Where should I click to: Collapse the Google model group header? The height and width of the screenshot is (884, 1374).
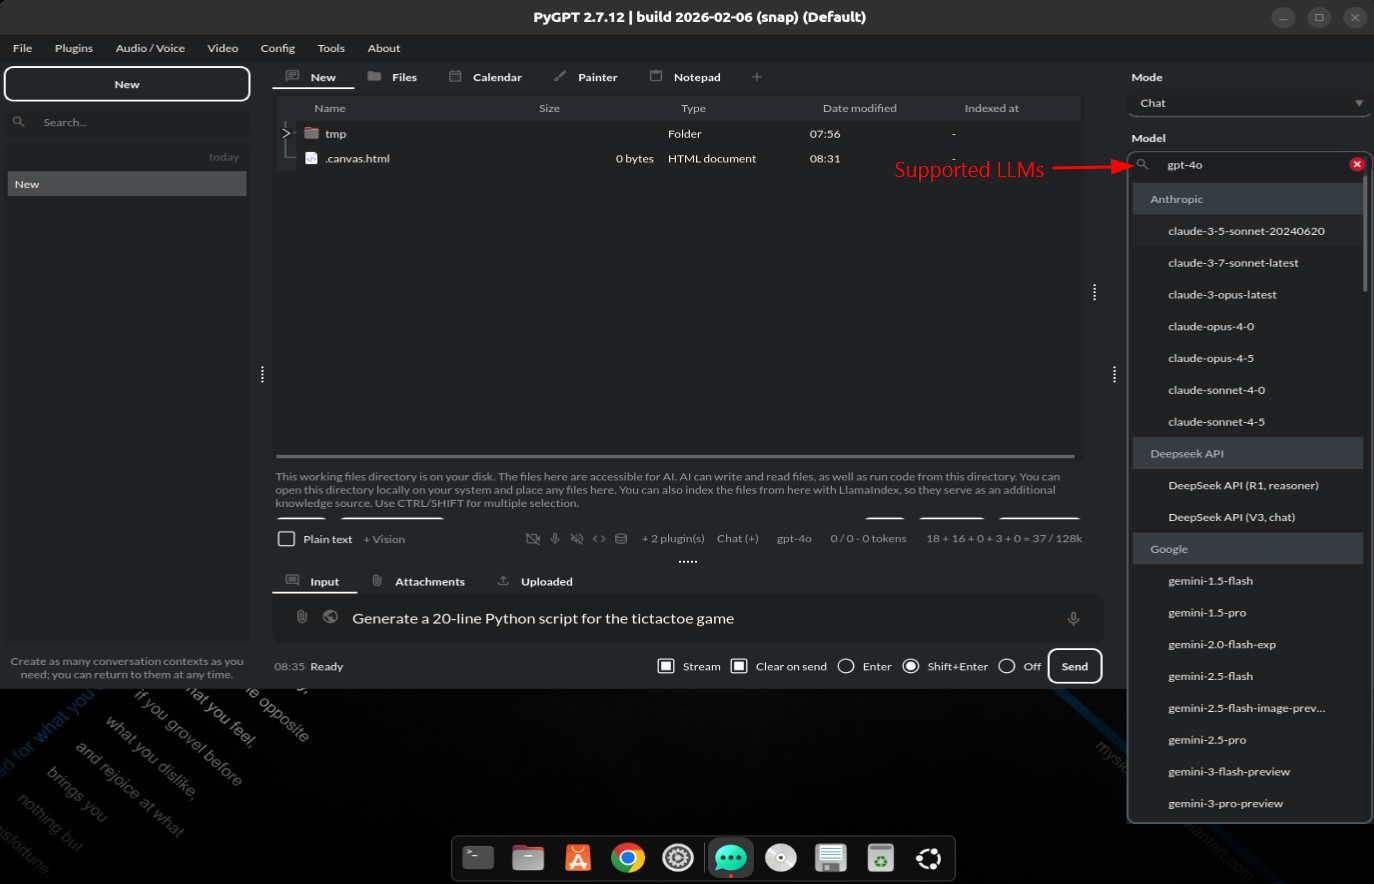click(x=1247, y=549)
